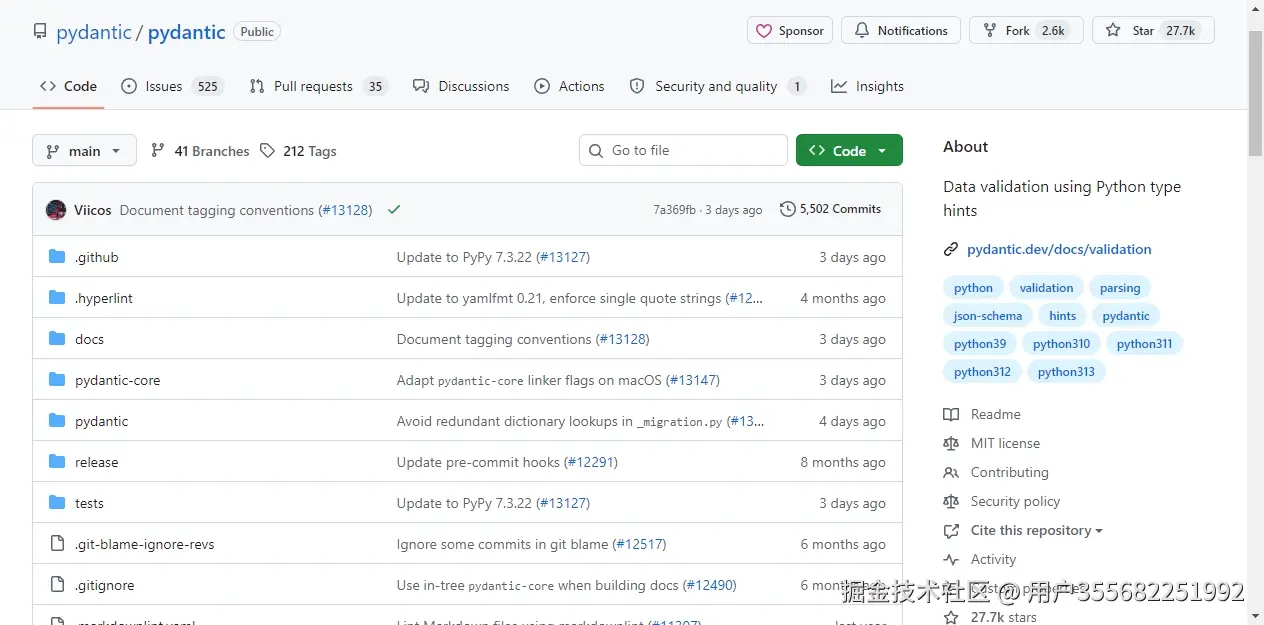
Task: Click the Star count 27.7k
Action: 1181,31
